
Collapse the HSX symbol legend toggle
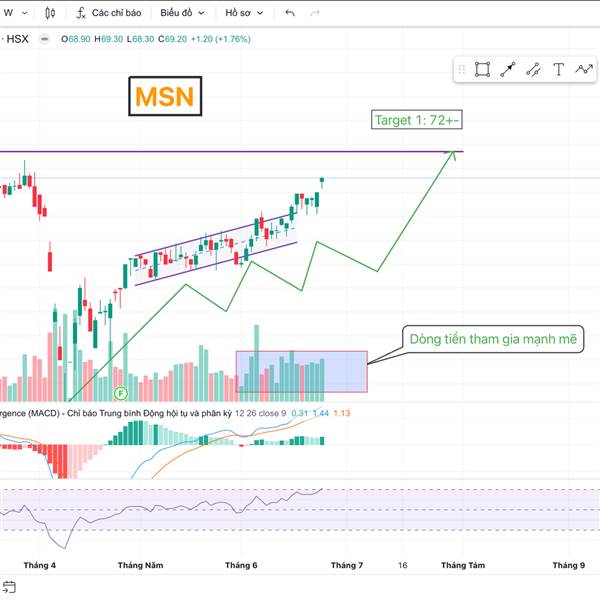click(44, 39)
